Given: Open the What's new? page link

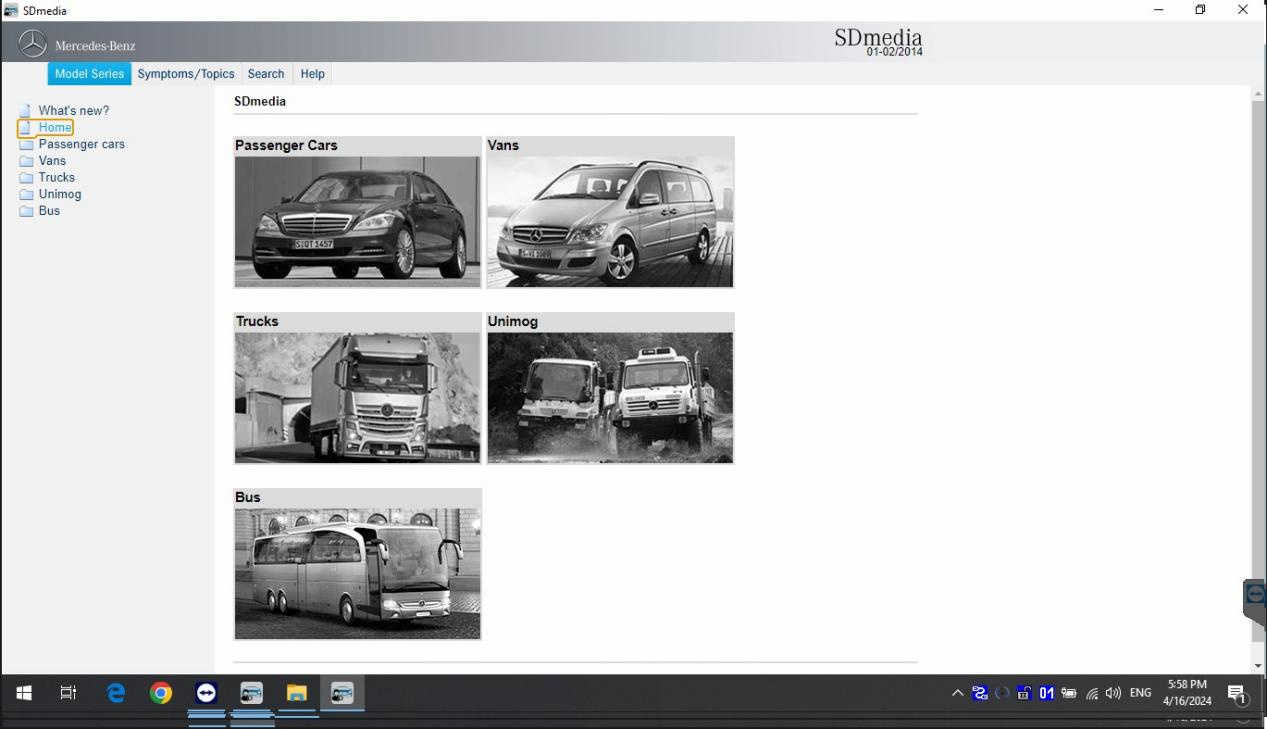Looking at the screenshot, I should coord(73,111).
